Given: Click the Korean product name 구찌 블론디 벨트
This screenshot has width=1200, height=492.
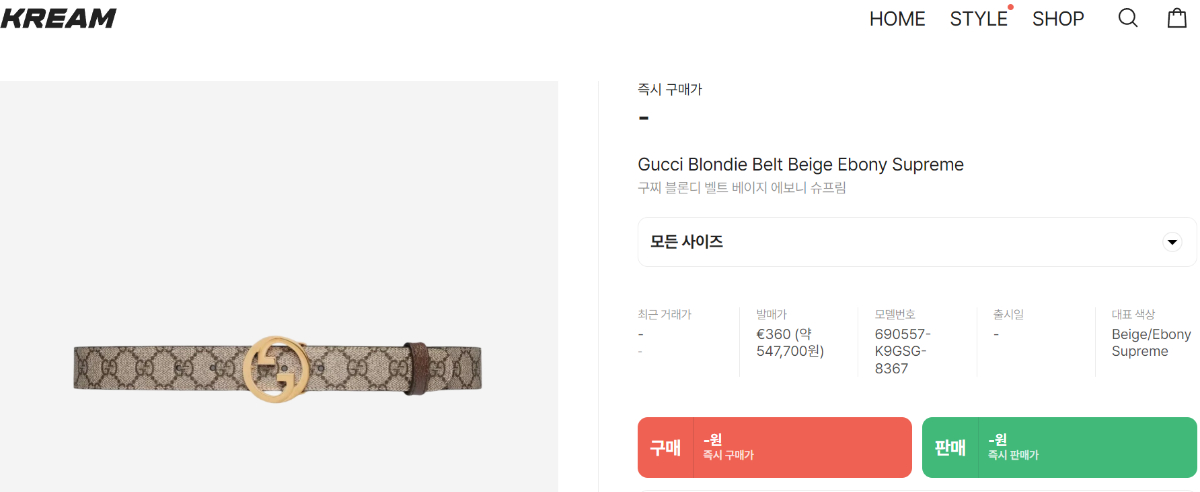Looking at the screenshot, I should 741,188.
